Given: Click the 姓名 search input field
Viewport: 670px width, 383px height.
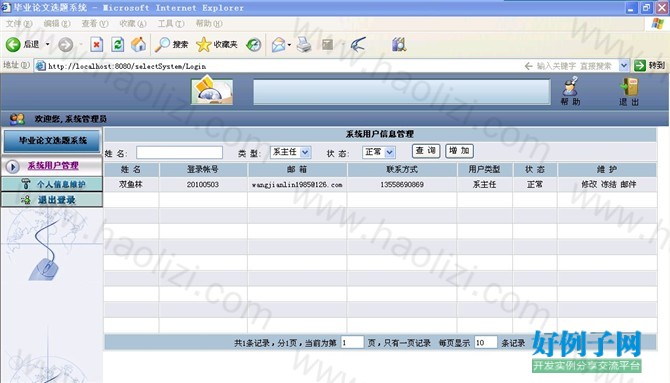Looking at the screenshot, I should pos(179,153).
